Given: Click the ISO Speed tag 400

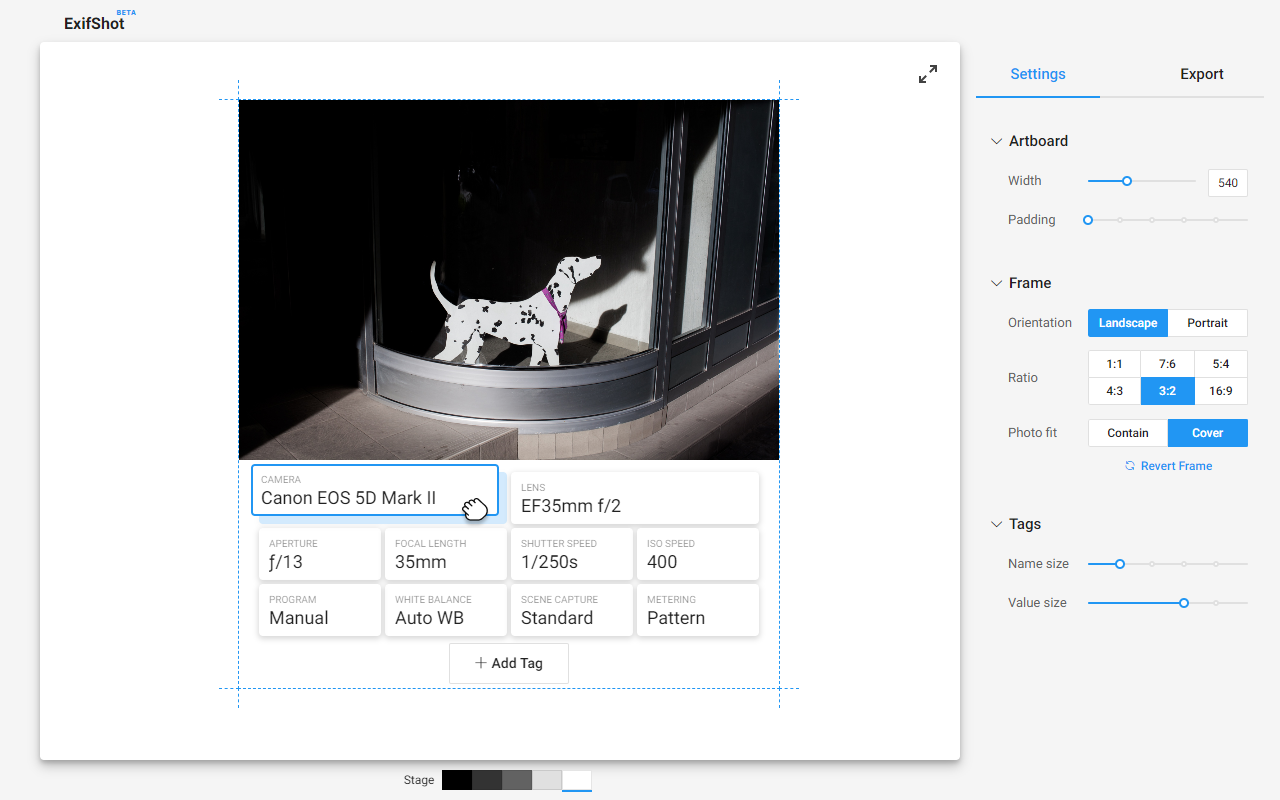Looking at the screenshot, I should pyautogui.click(x=697, y=554).
